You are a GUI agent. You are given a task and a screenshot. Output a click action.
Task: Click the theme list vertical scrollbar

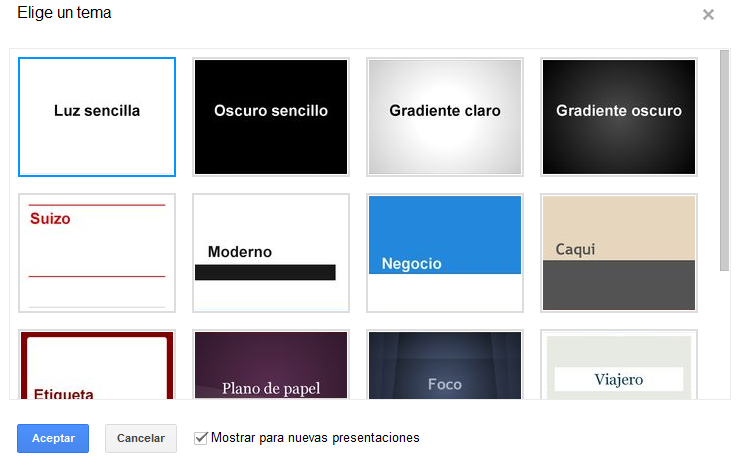point(724,160)
